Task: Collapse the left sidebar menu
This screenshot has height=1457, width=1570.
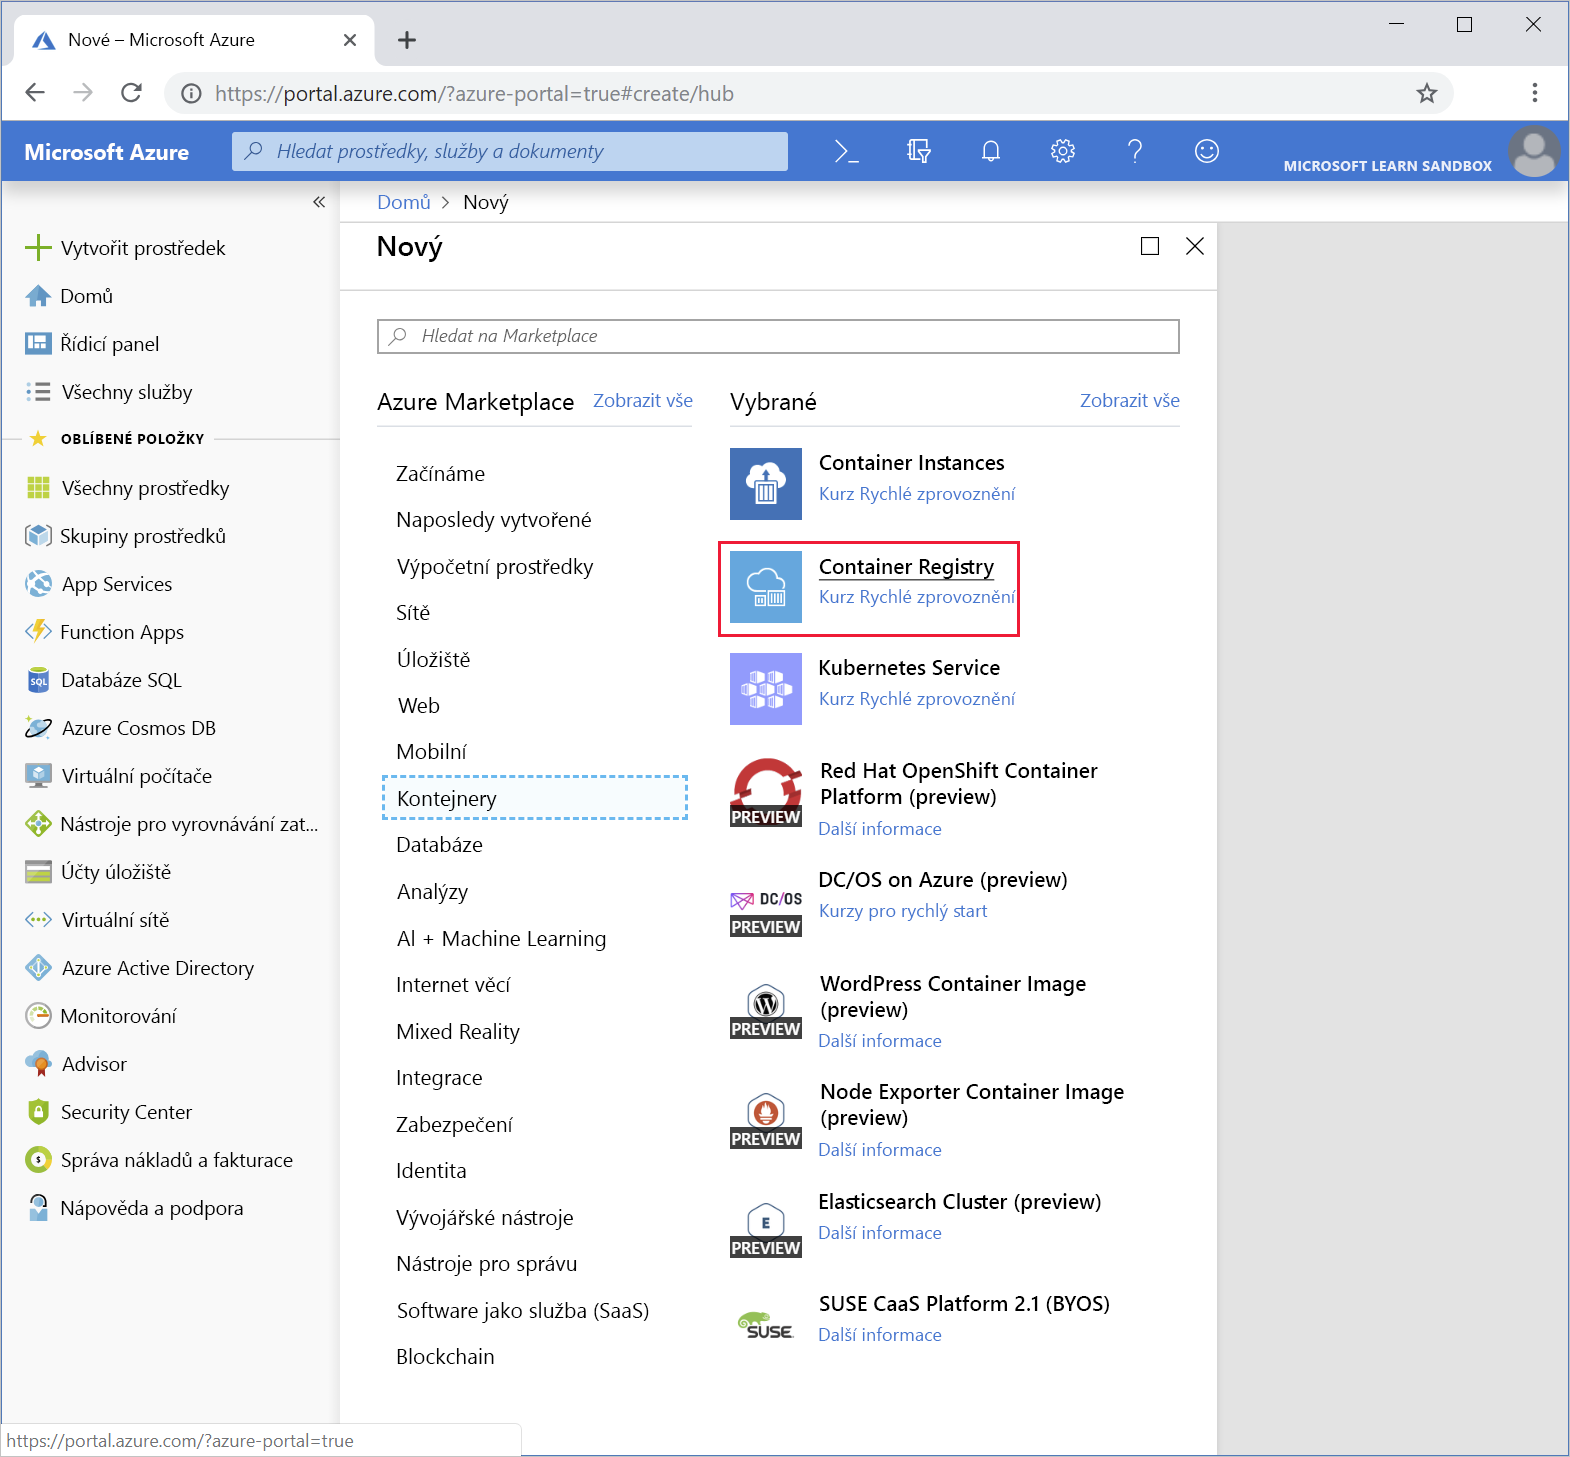Action: click(x=319, y=202)
